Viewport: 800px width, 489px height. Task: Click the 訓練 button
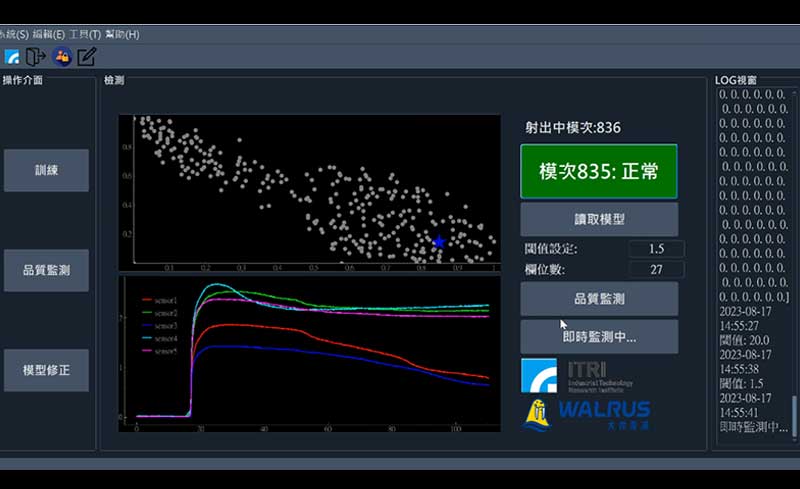point(46,170)
